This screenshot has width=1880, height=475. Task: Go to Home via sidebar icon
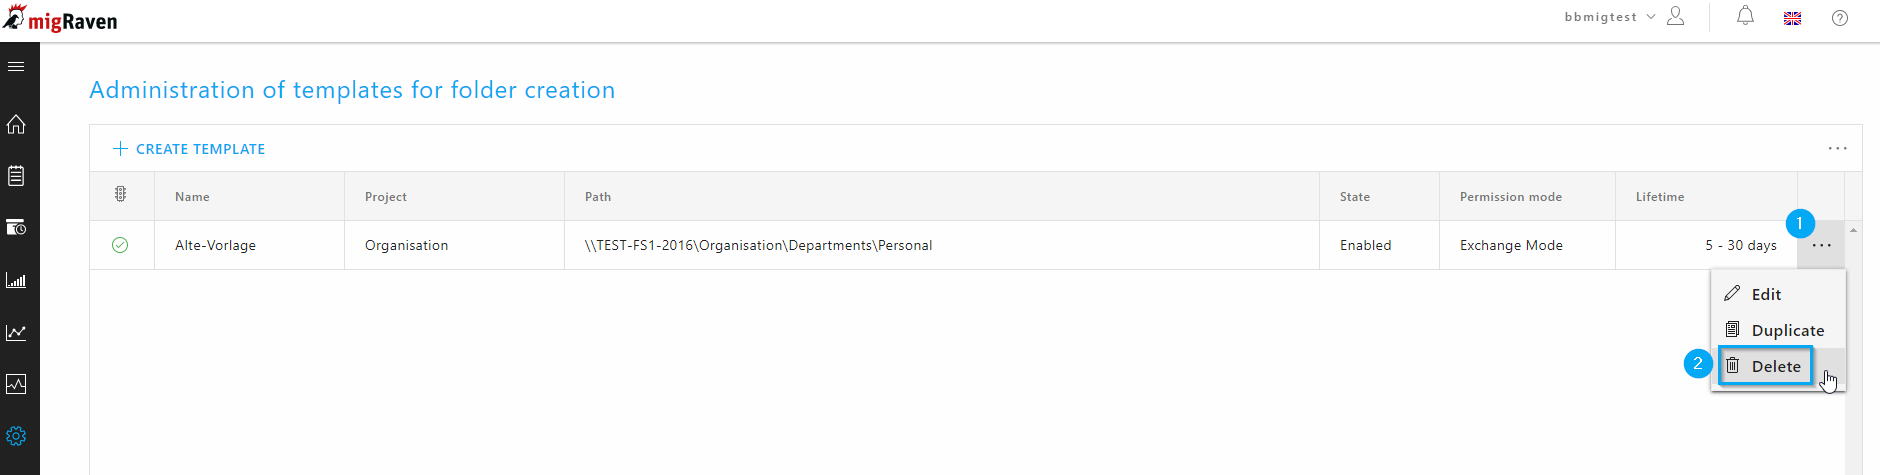pos(16,124)
